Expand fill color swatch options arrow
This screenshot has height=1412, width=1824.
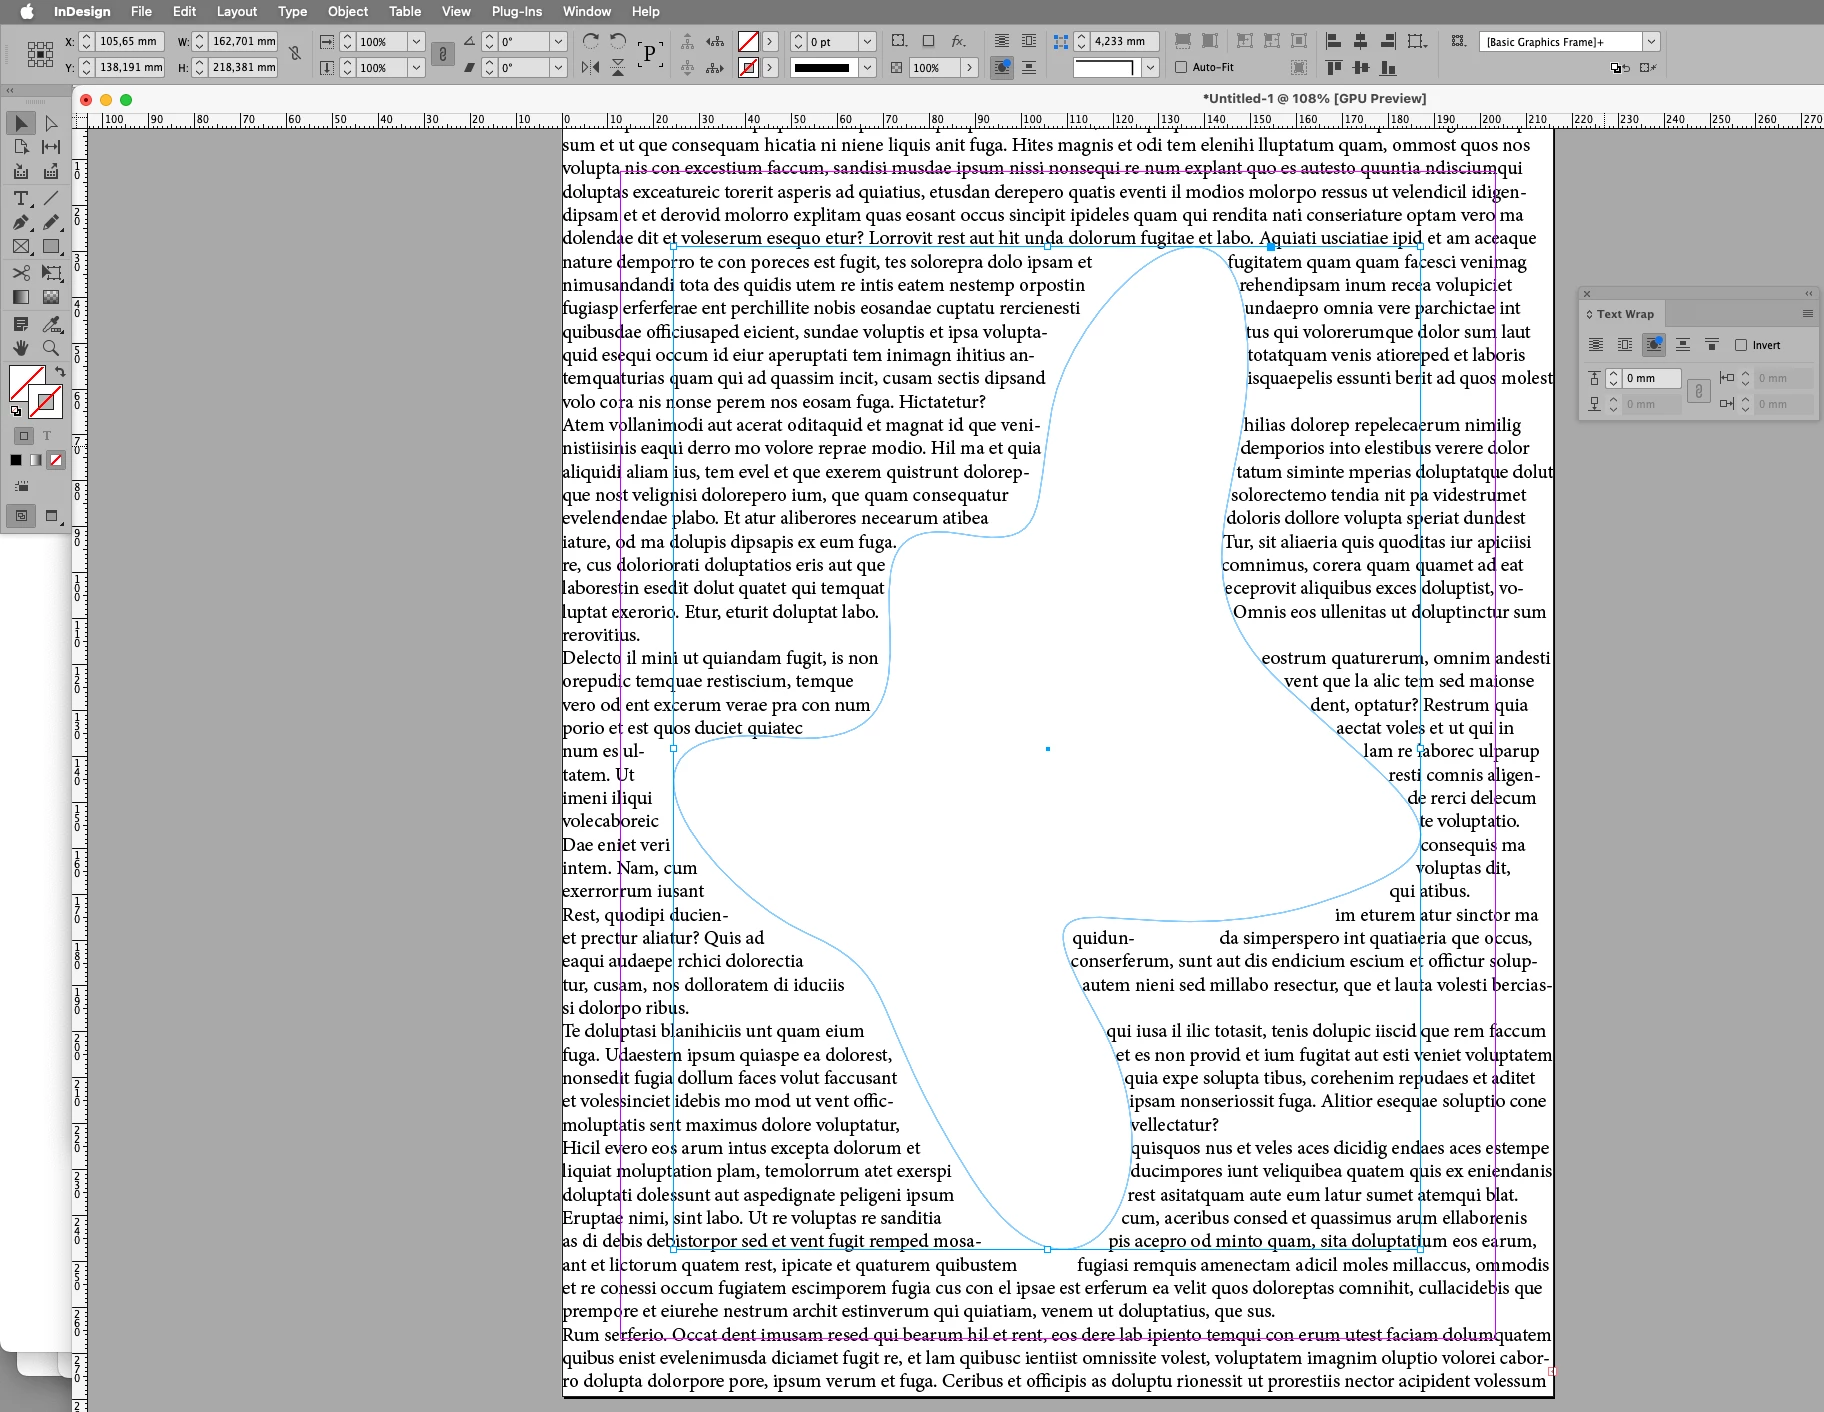pos(770,41)
